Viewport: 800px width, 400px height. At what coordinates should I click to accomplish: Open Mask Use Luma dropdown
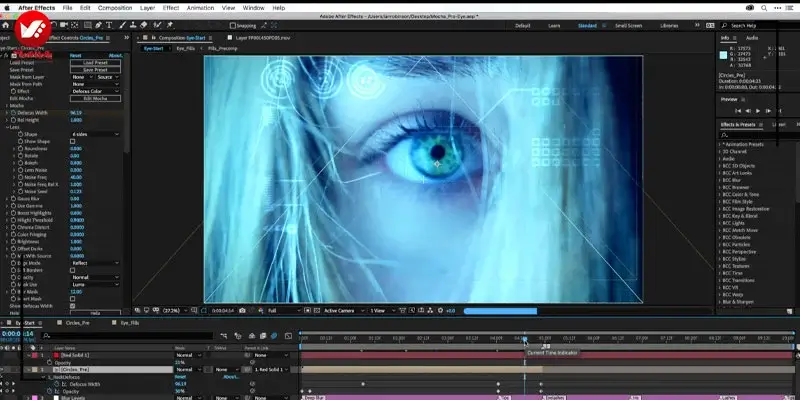pyautogui.click(x=95, y=284)
